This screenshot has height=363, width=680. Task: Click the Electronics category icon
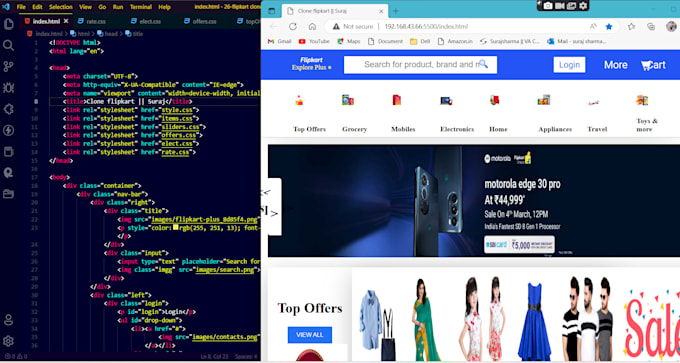(x=446, y=101)
